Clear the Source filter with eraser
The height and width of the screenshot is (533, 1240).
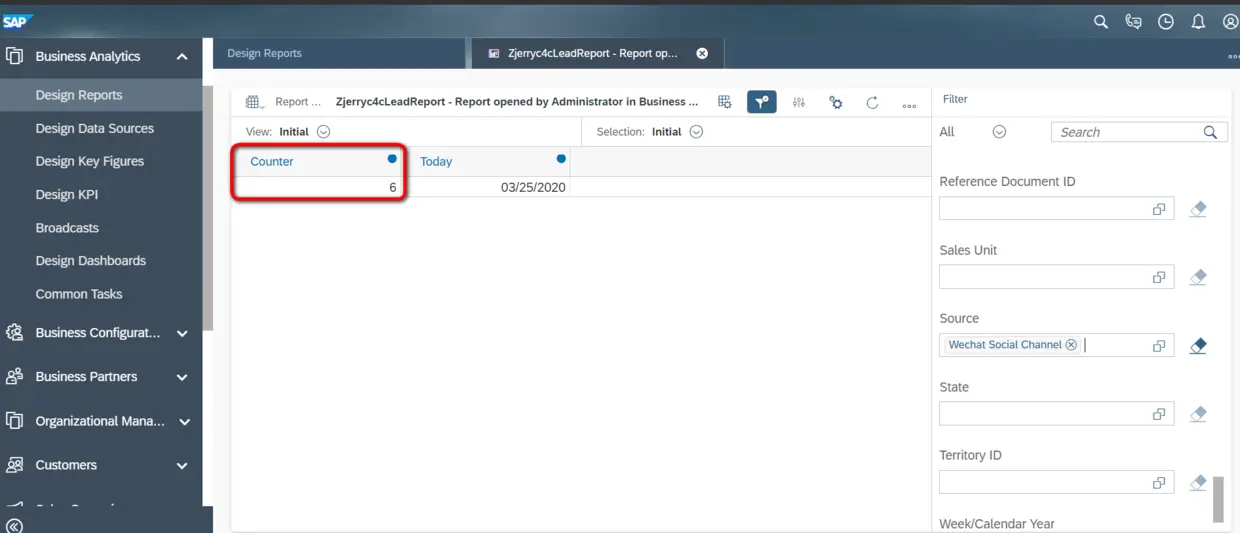[x=1198, y=346]
